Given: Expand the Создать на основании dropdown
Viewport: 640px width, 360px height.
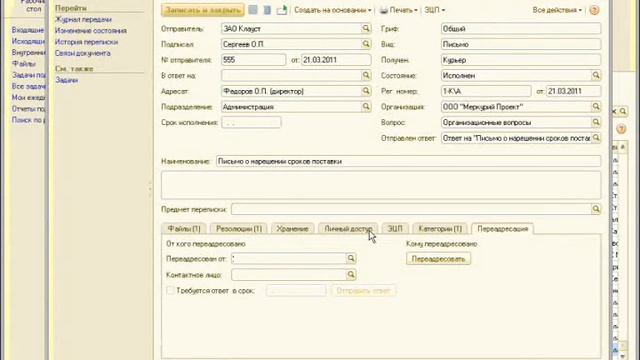Looking at the screenshot, I should (333, 10).
